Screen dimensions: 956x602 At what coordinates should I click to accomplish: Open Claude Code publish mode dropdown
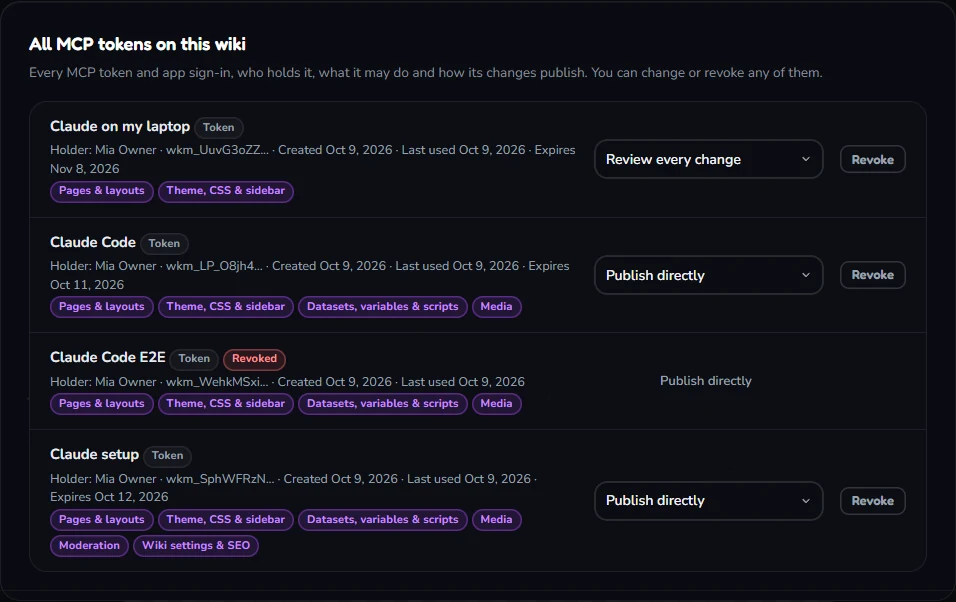tap(708, 275)
